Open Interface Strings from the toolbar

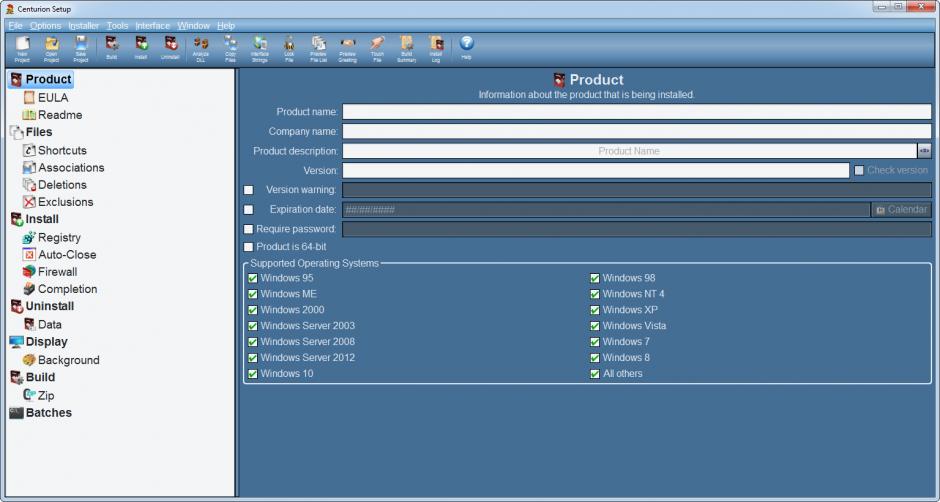pyautogui.click(x=260, y=49)
